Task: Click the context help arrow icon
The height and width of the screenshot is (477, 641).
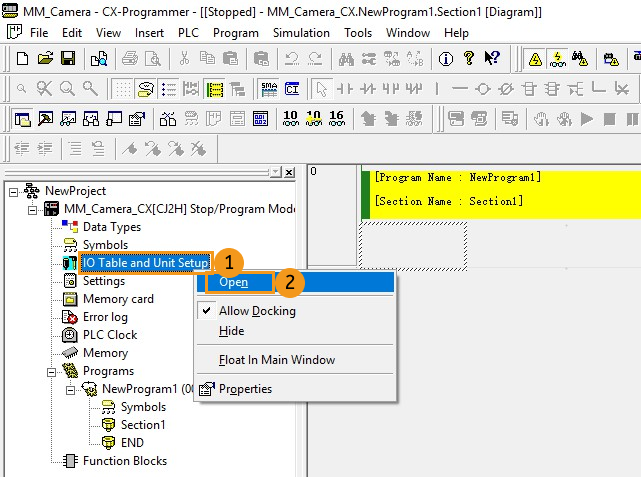Action: point(492,59)
